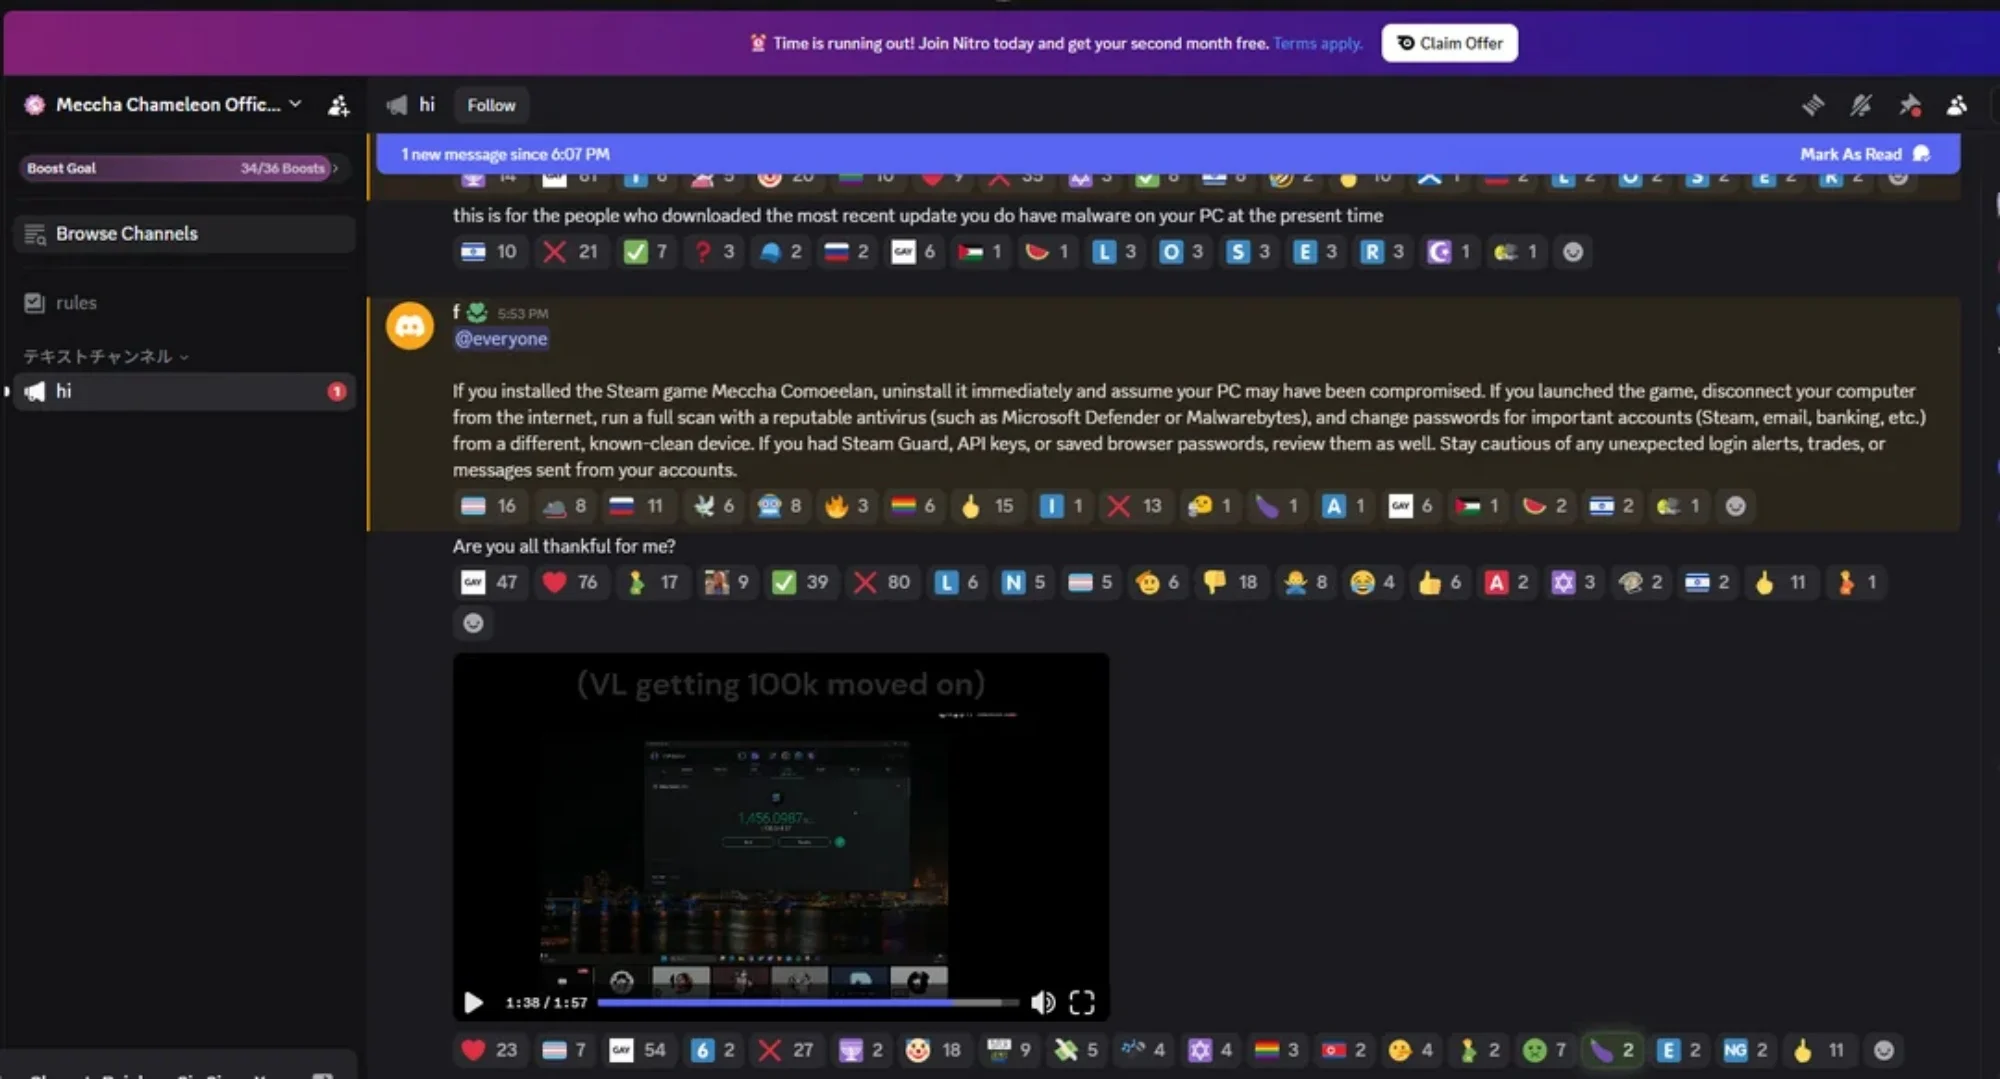Click the invite people icon beside server name

tap(339, 105)
